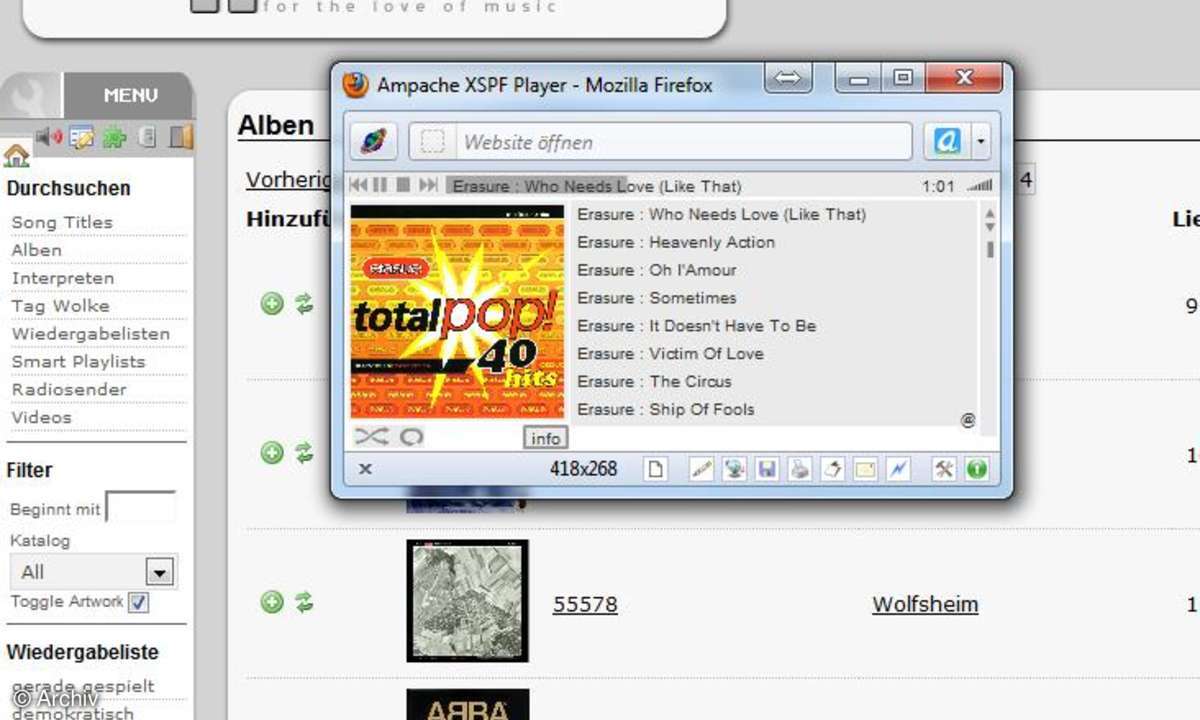Image resolution: width=1200 pixels, height=720 pixels.
Task: Add first album row with green plus
Action: (x=272, y=304)
